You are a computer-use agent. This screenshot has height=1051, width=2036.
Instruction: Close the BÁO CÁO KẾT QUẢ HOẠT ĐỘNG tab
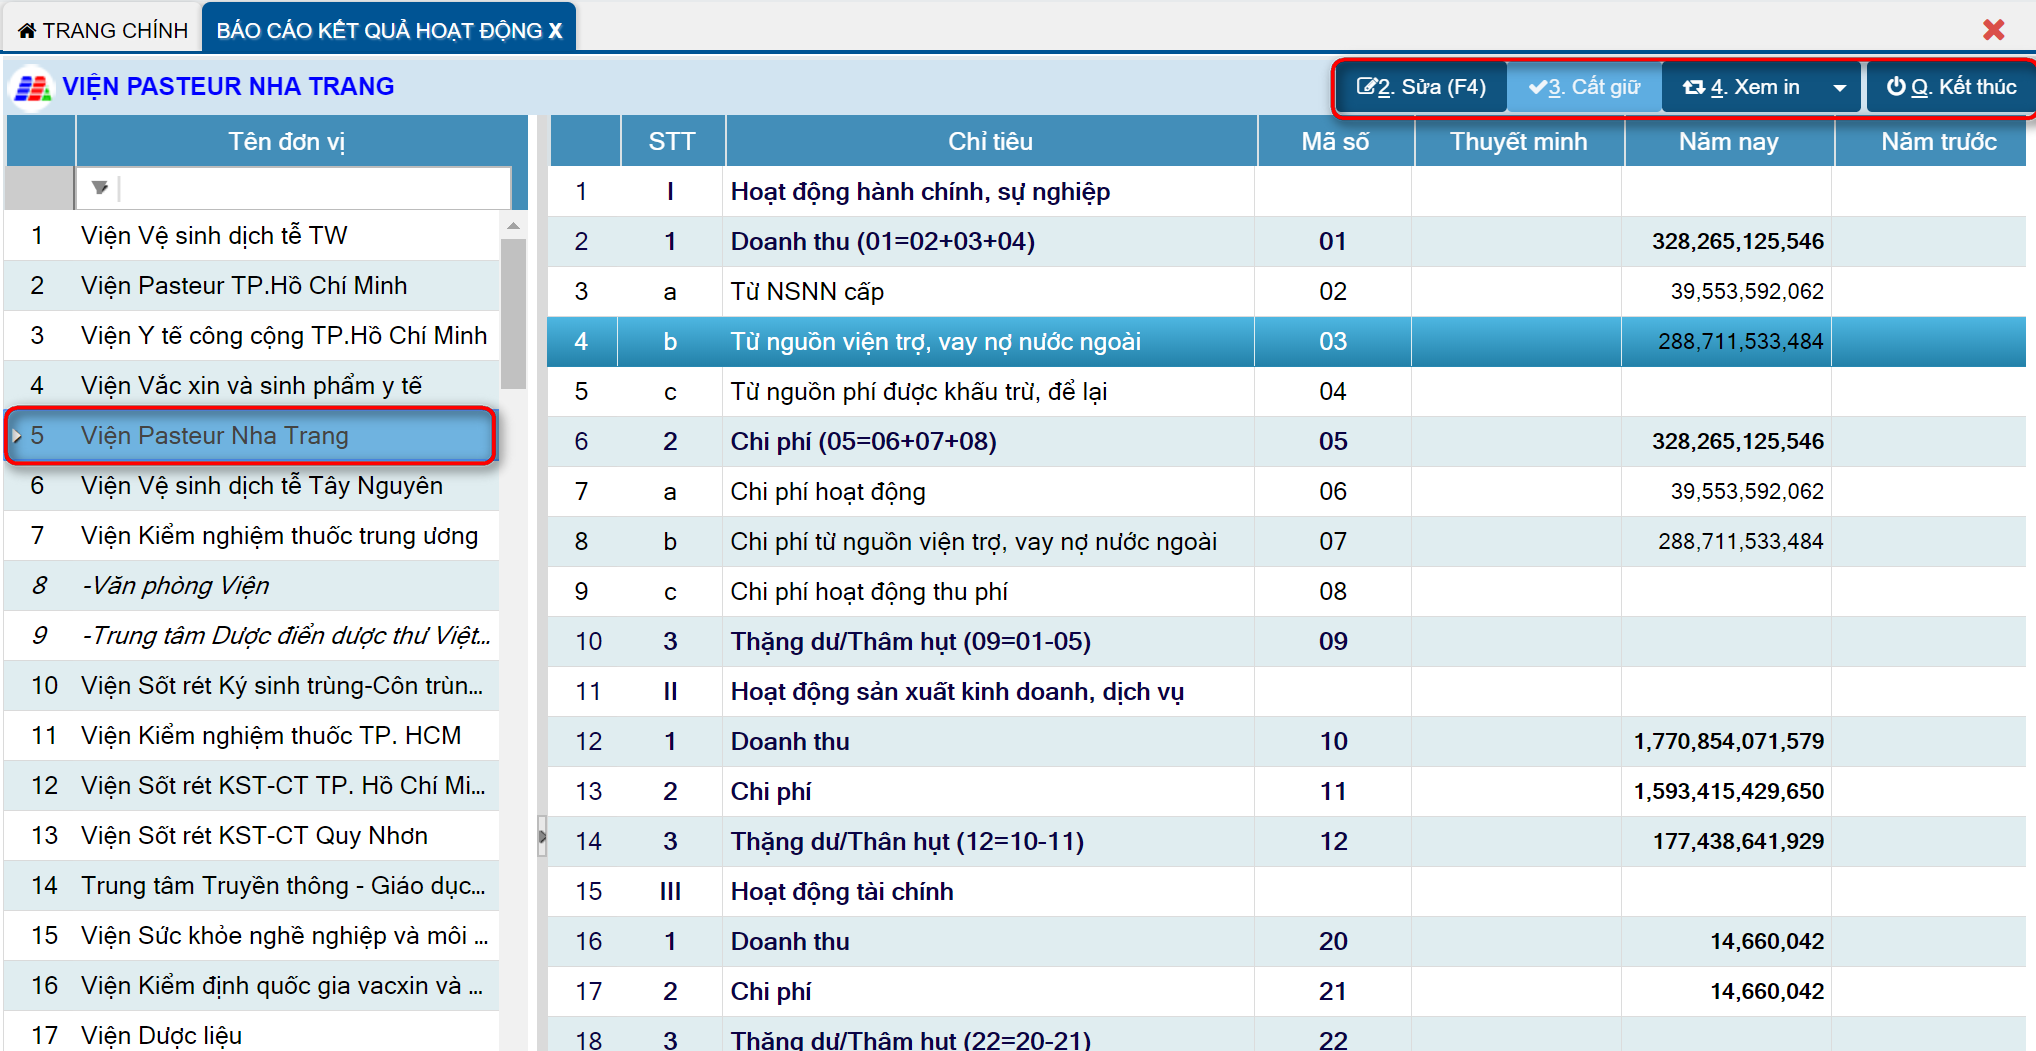tap(556, 31)
